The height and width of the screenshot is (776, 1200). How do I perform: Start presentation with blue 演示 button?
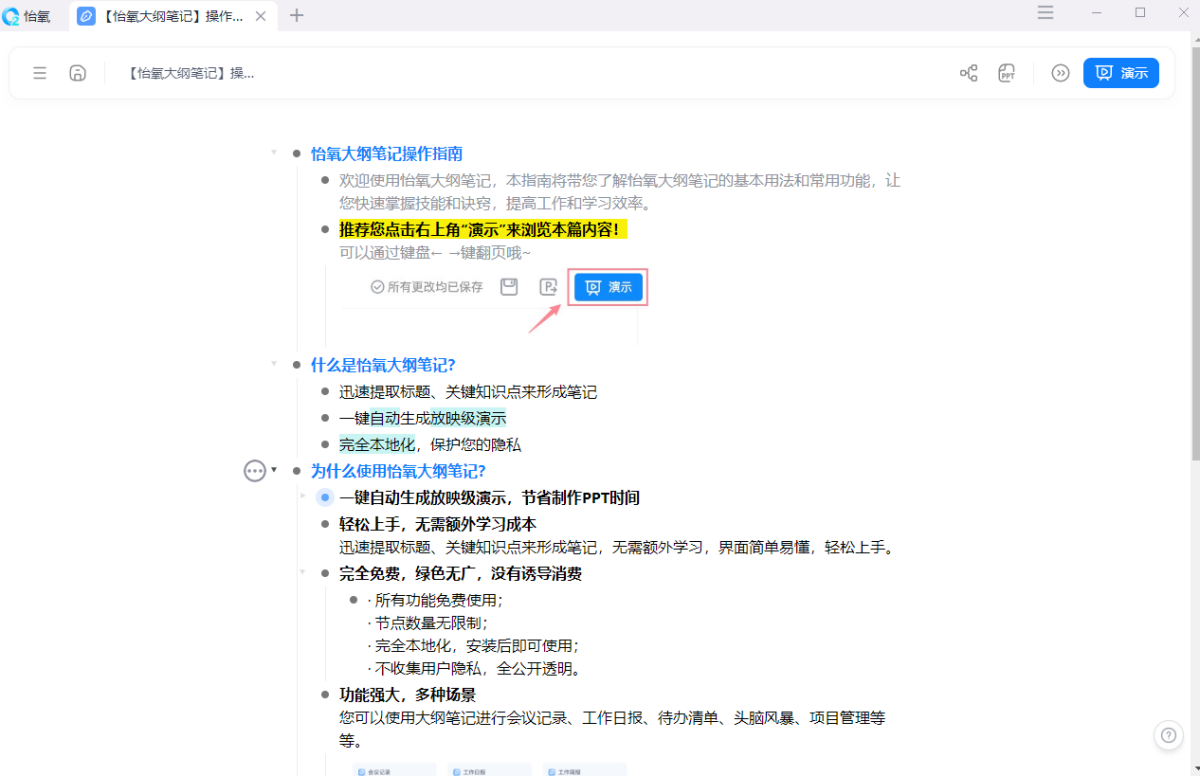click(1121, 73)
